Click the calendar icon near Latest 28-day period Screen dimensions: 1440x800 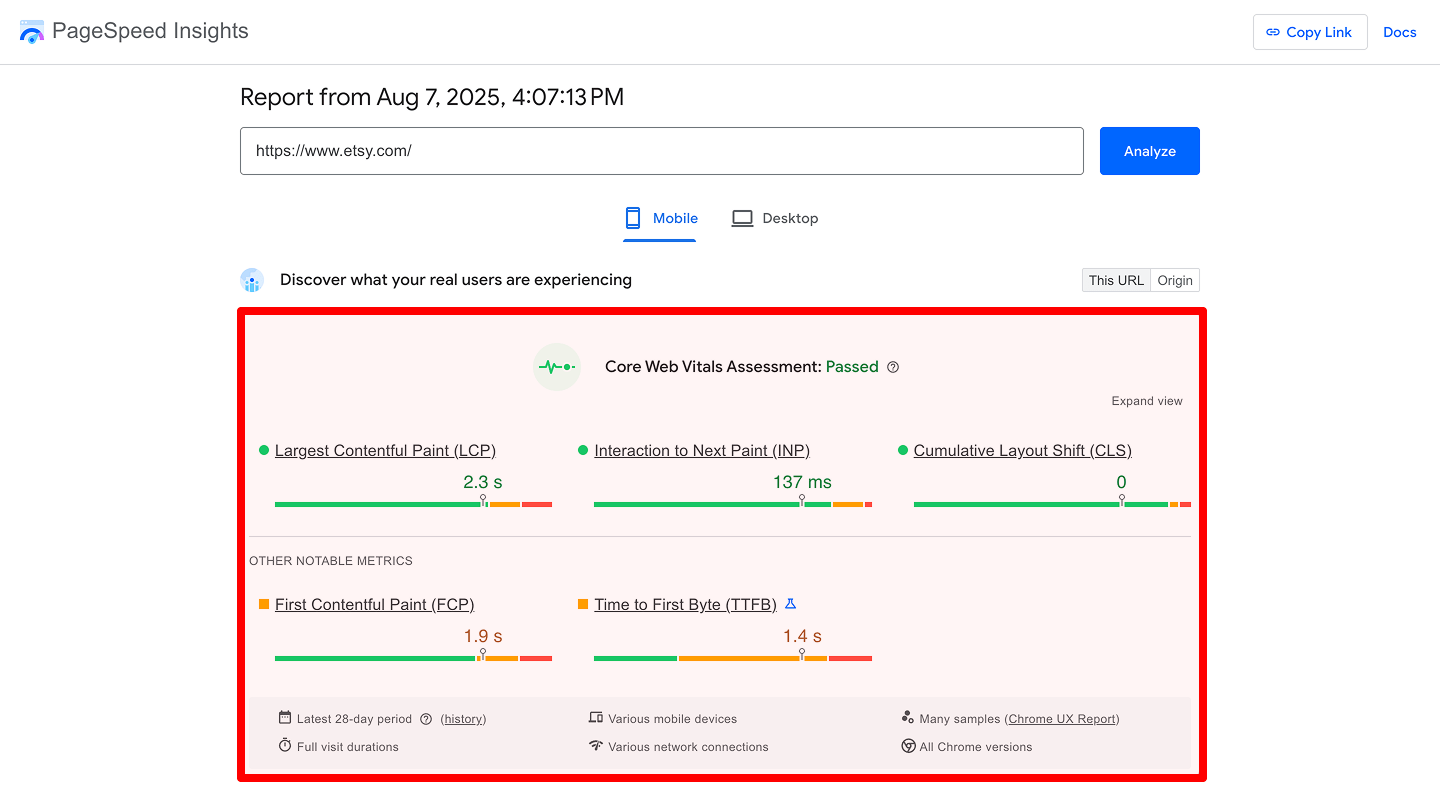285,718
